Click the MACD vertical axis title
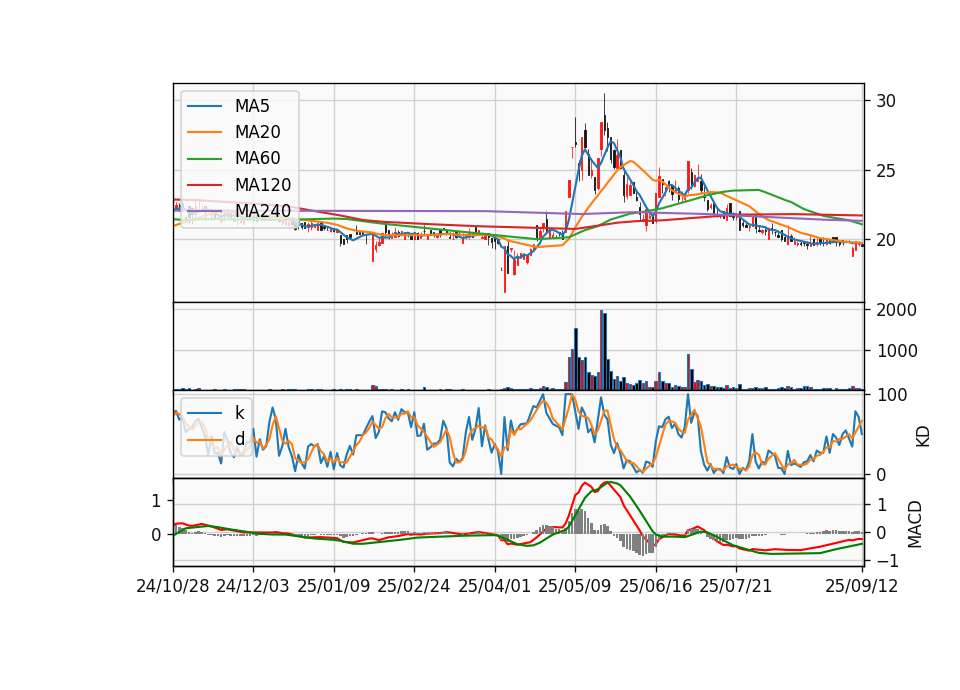 pos(915,524)
